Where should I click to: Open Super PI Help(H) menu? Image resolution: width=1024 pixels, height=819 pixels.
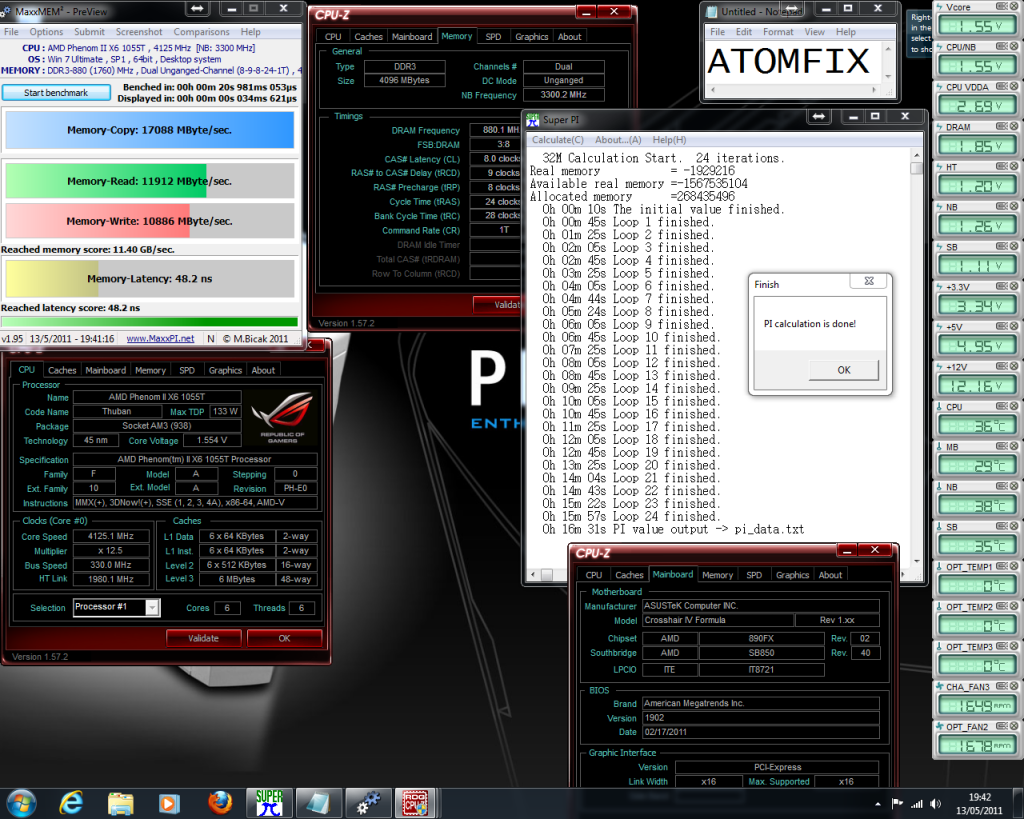click(x=669, y=140)
